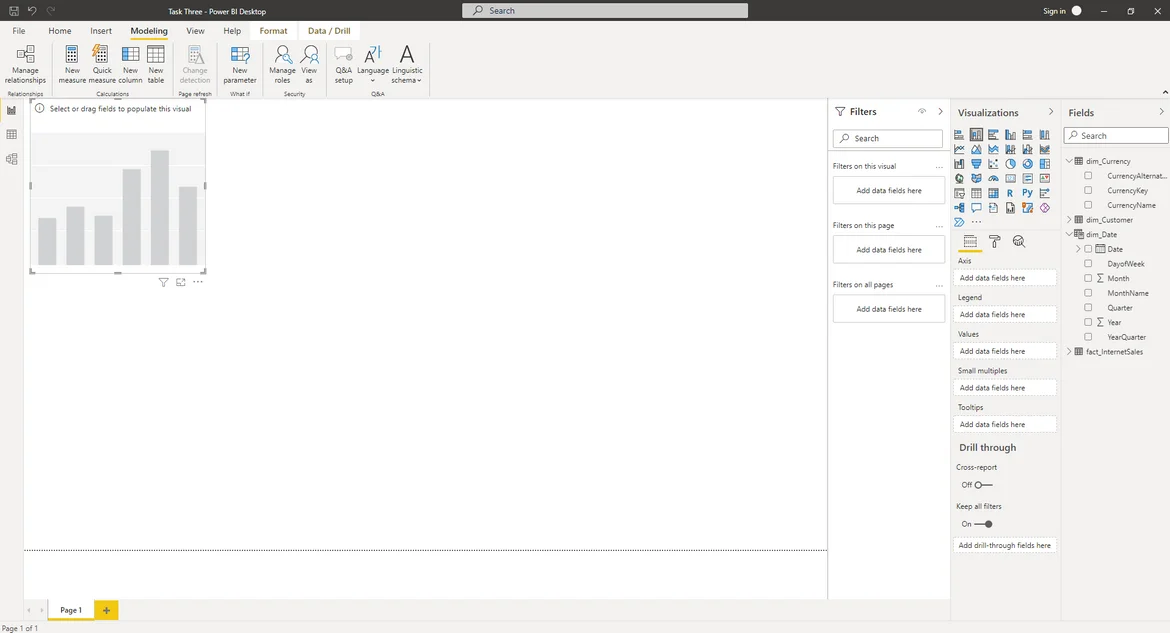Viewport: 1170px width, 633px height.
Task: Switch to Model view in left sidebar
Action: pos(12,159)
